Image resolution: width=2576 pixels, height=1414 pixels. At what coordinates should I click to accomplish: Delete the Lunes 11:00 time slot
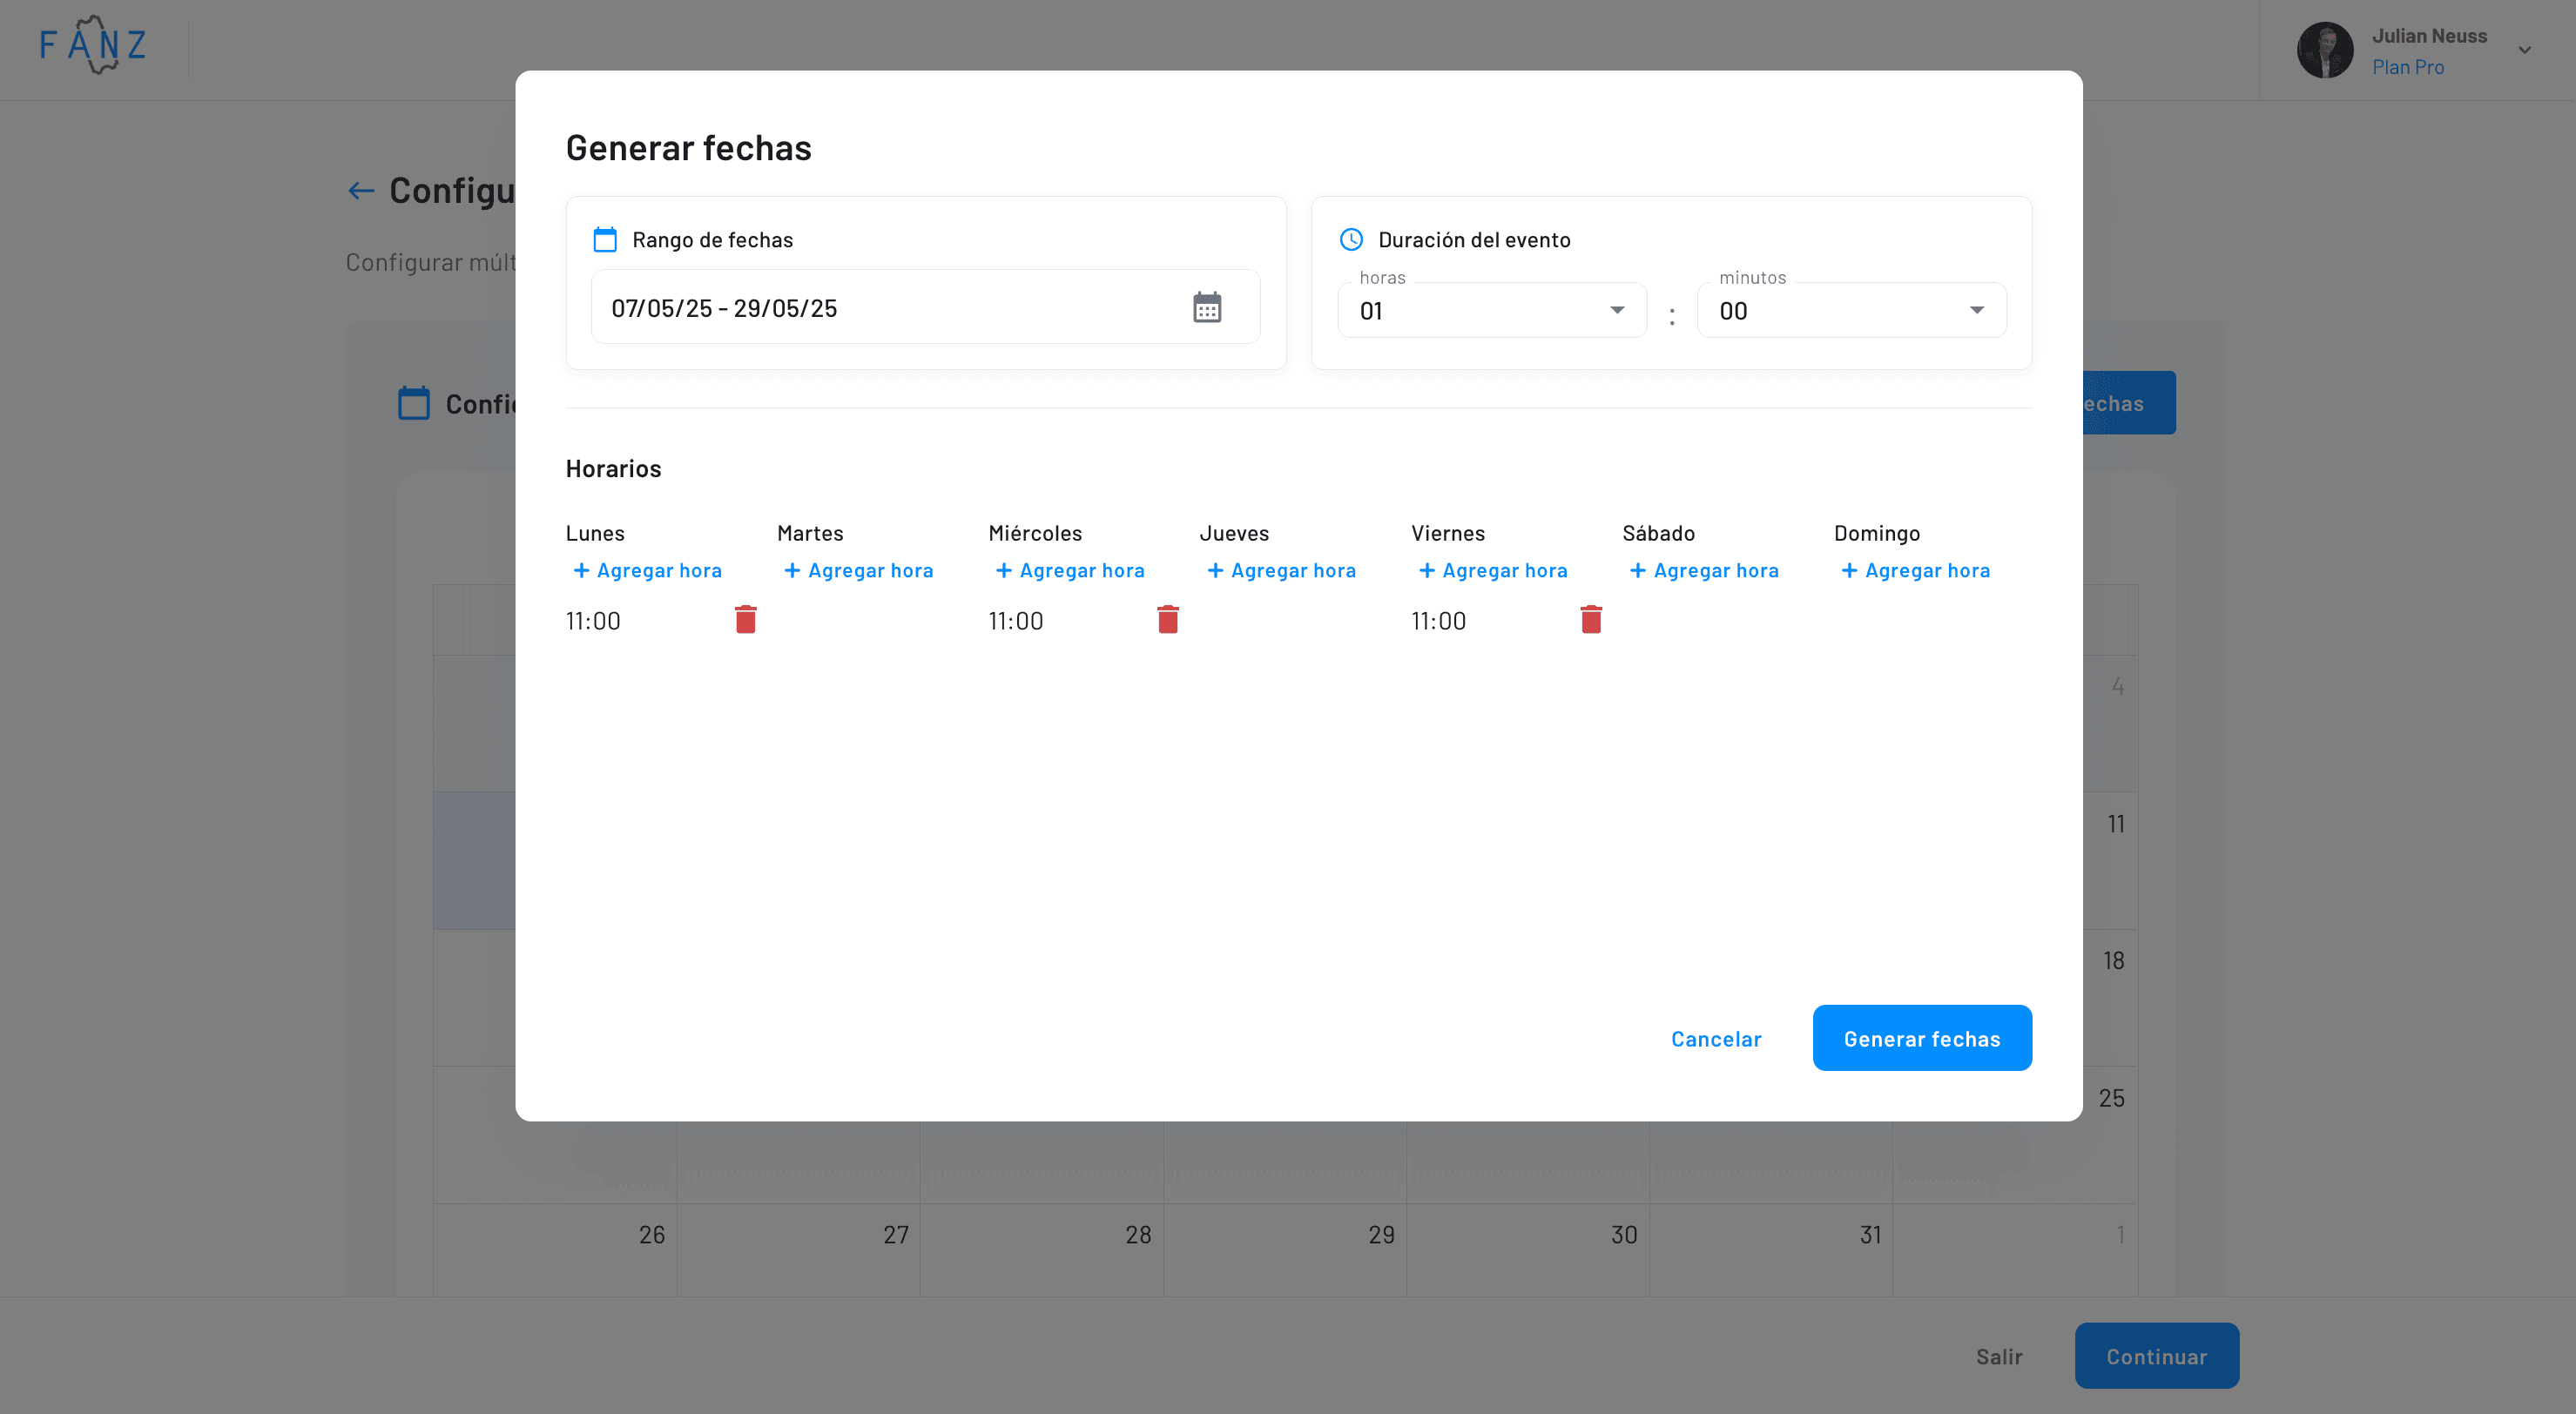745,620
